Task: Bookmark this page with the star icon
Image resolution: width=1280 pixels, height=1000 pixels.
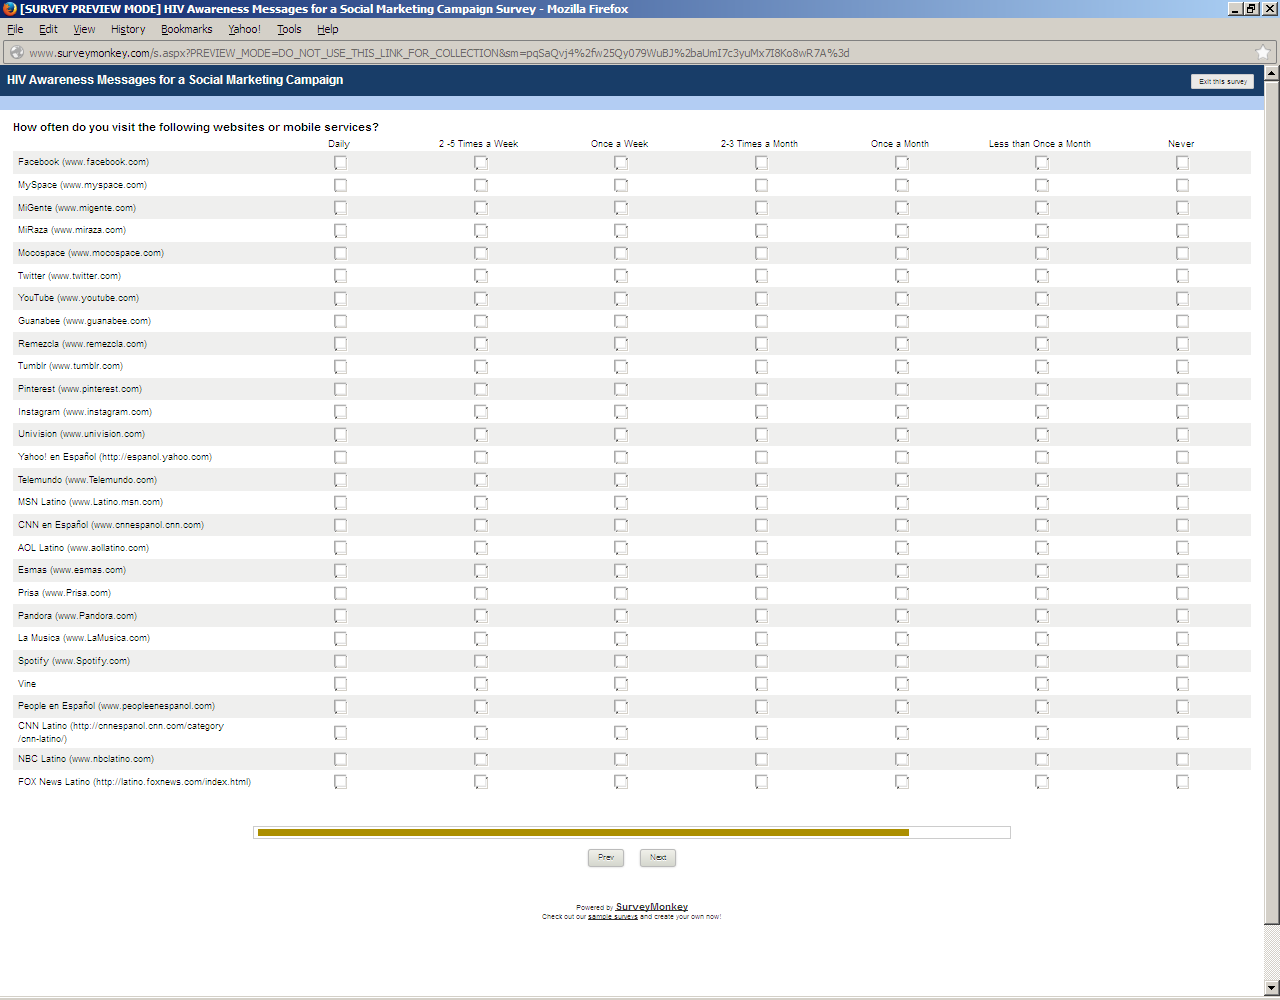Action: click(1263, 53)
